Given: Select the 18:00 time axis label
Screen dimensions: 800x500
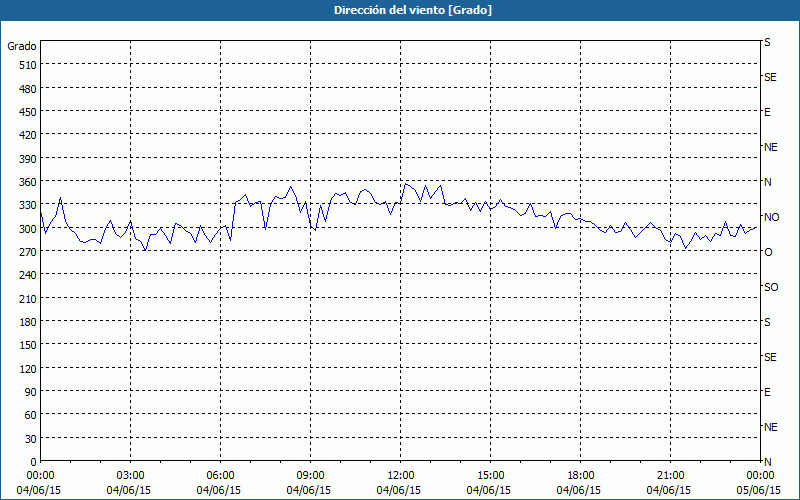Looking at the screenshot, I should [x=581, y=476].
